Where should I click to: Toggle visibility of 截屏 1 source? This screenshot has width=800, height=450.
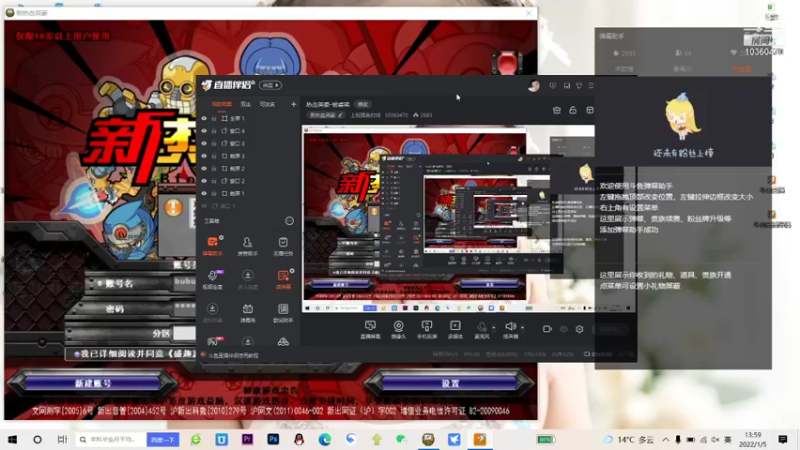click(x=204, y=193)
